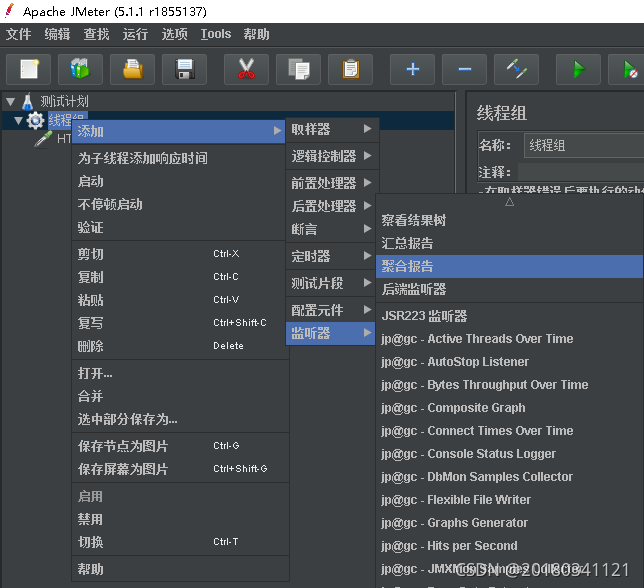
Task: Expand the 后置处理器 submenu
Action: 332,206
